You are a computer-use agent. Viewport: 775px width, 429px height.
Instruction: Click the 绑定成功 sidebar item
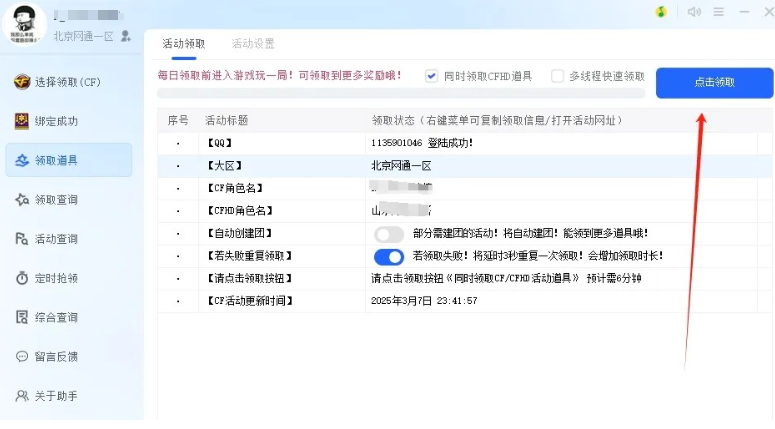56,121
